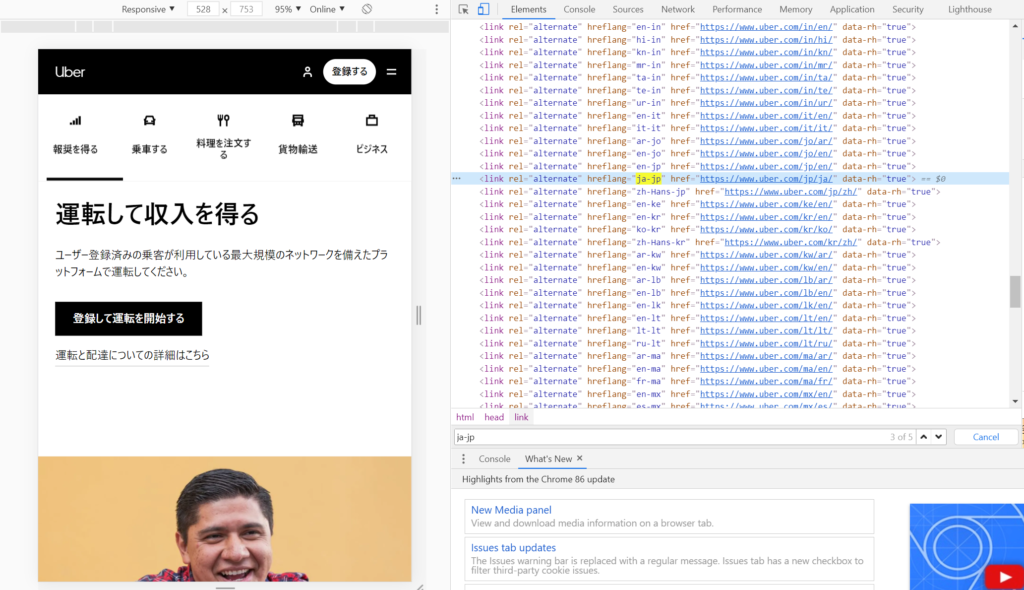This screenshot has width=1024, height=590.
Task: Click Cancel in the search bar
Action: pyautogui.click(x=985, y=437)
